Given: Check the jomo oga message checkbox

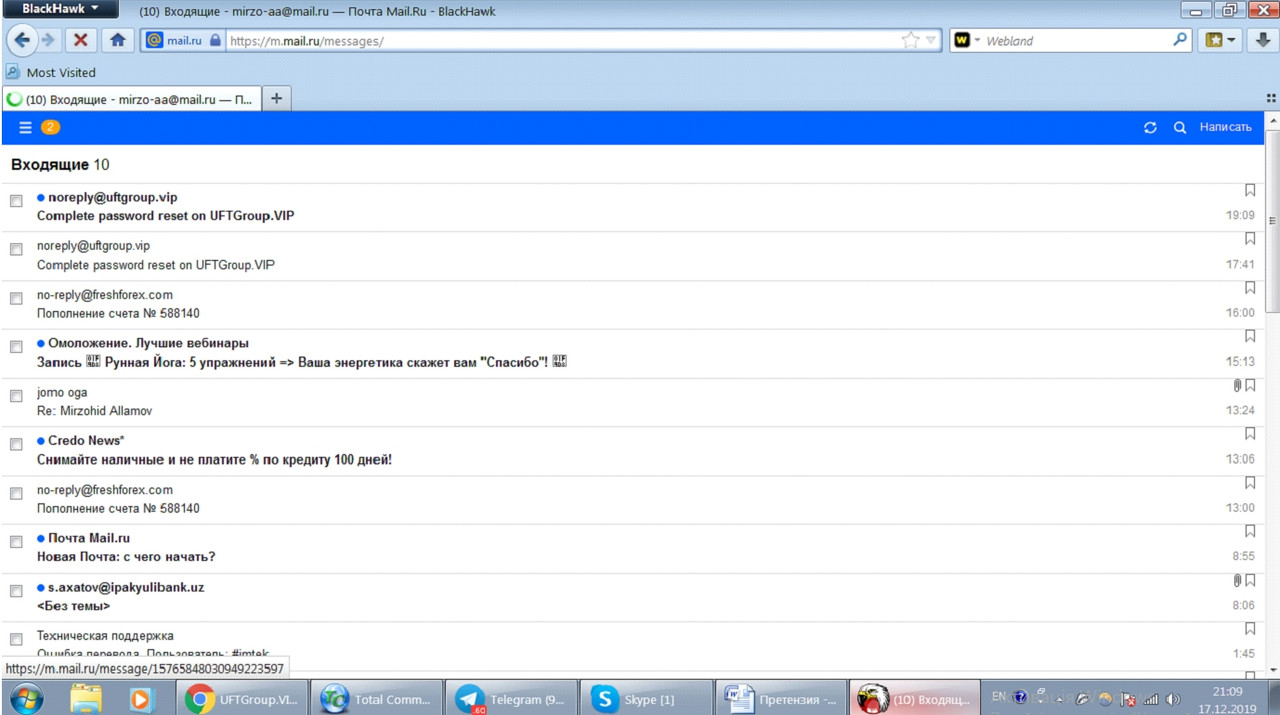Looking at the screenshot, I should (x=16, y=396).
